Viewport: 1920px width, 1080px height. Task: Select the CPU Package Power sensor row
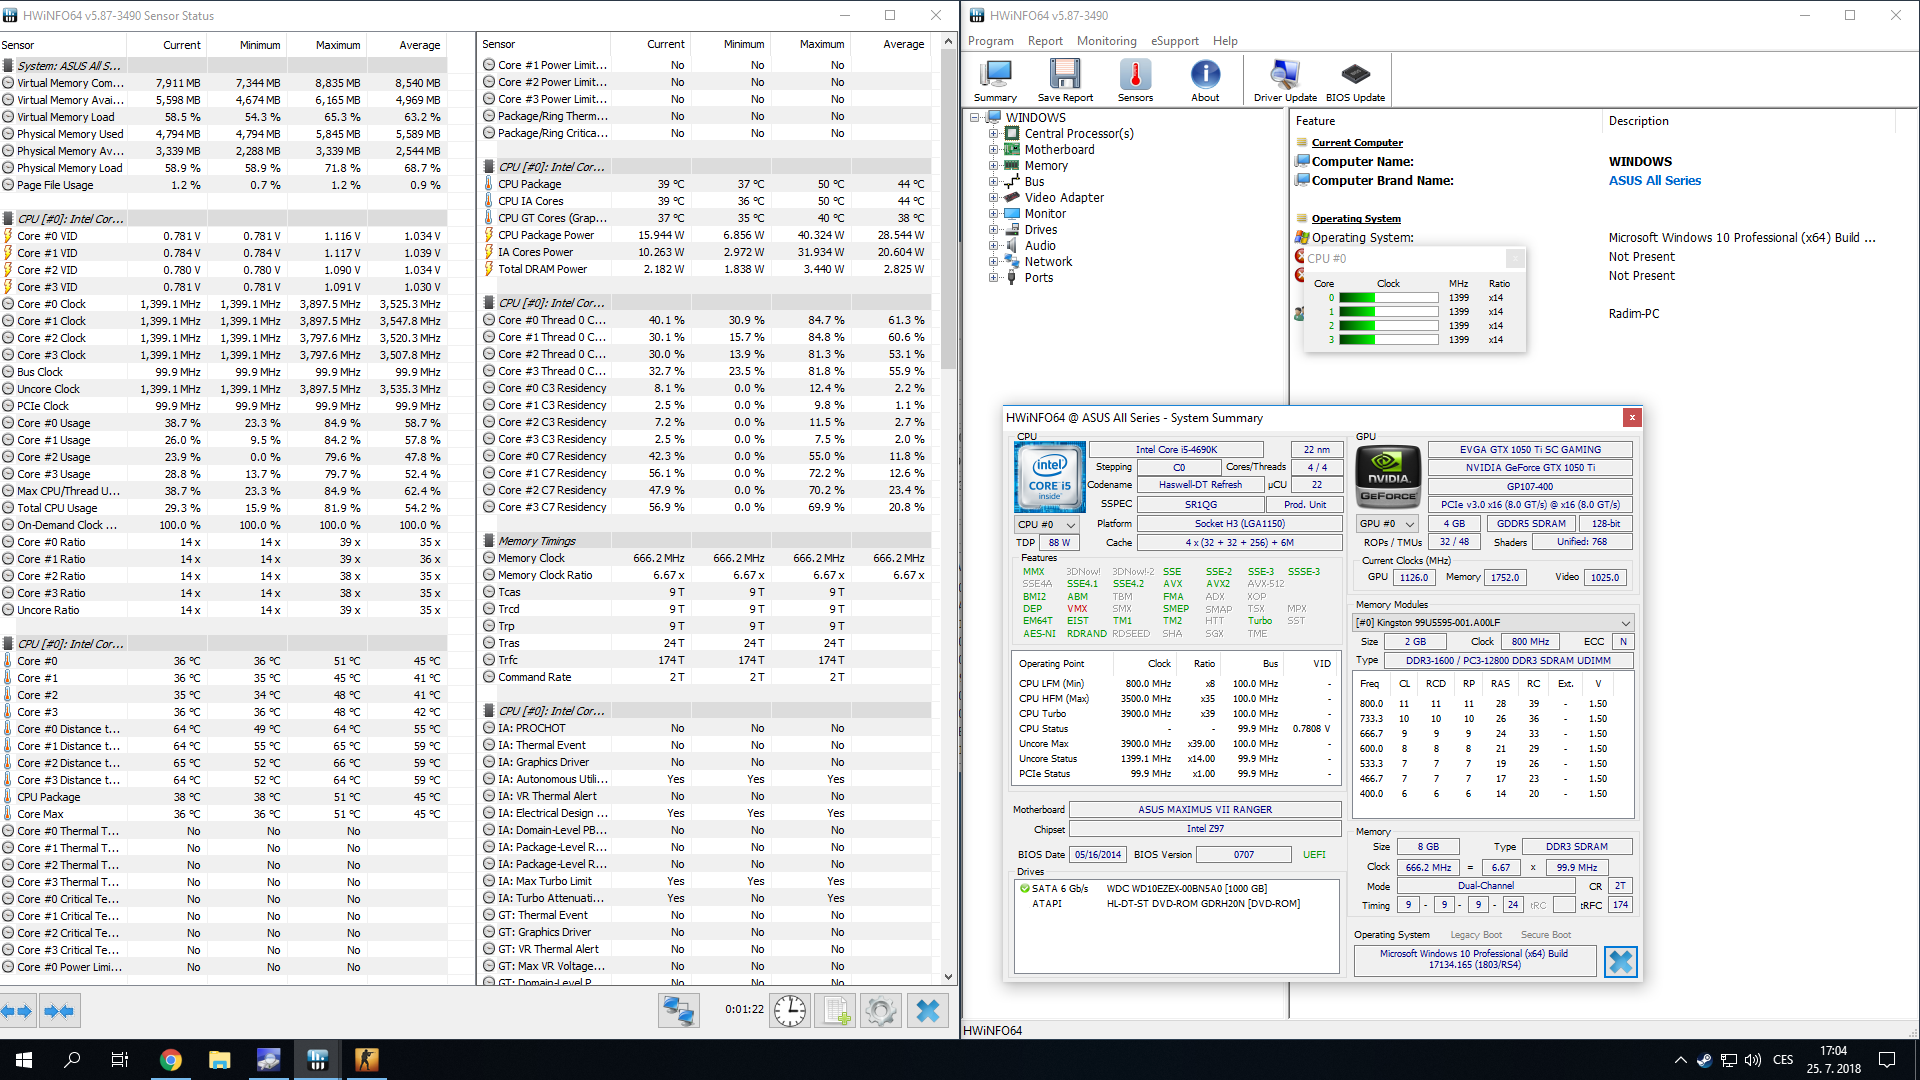705,235
